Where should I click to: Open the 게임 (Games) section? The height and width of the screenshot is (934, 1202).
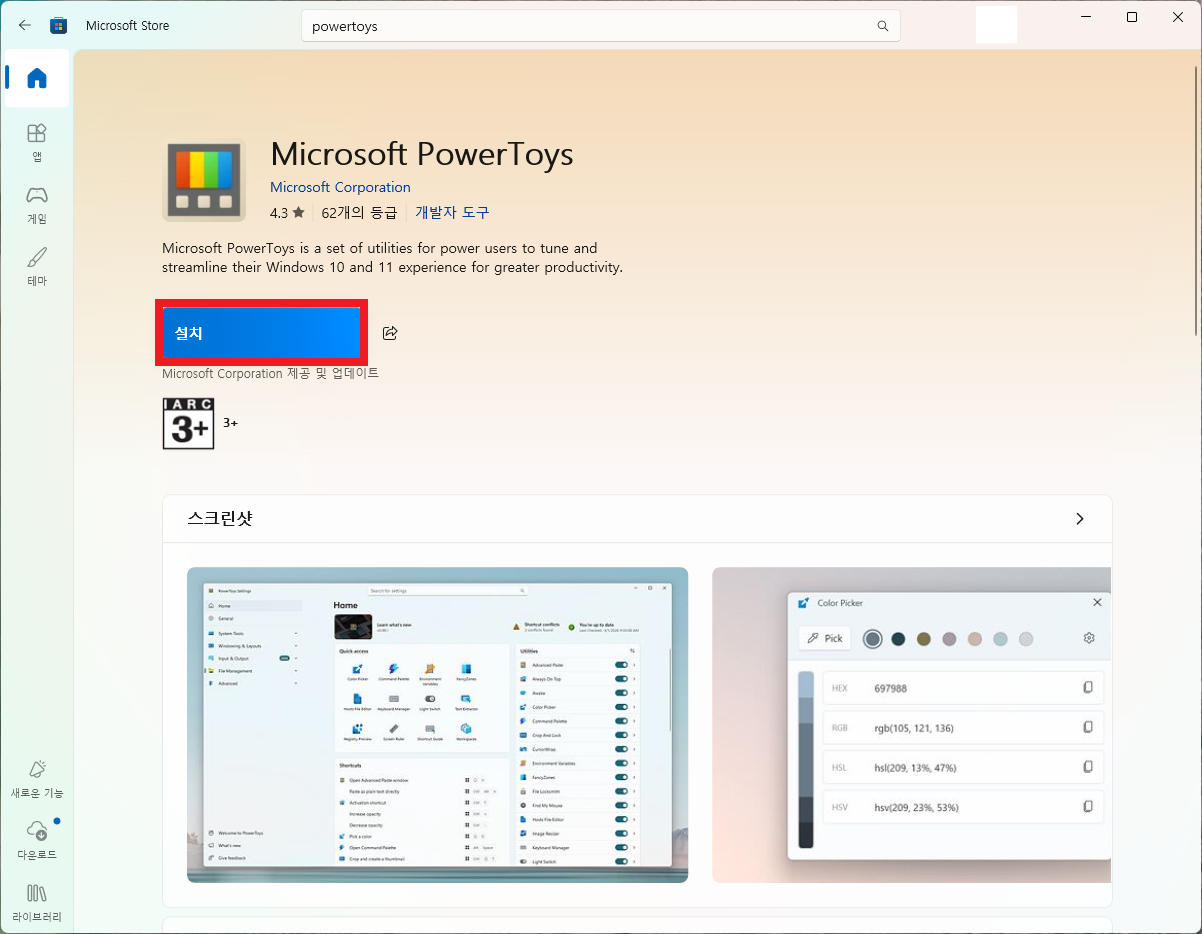(37, 205)
